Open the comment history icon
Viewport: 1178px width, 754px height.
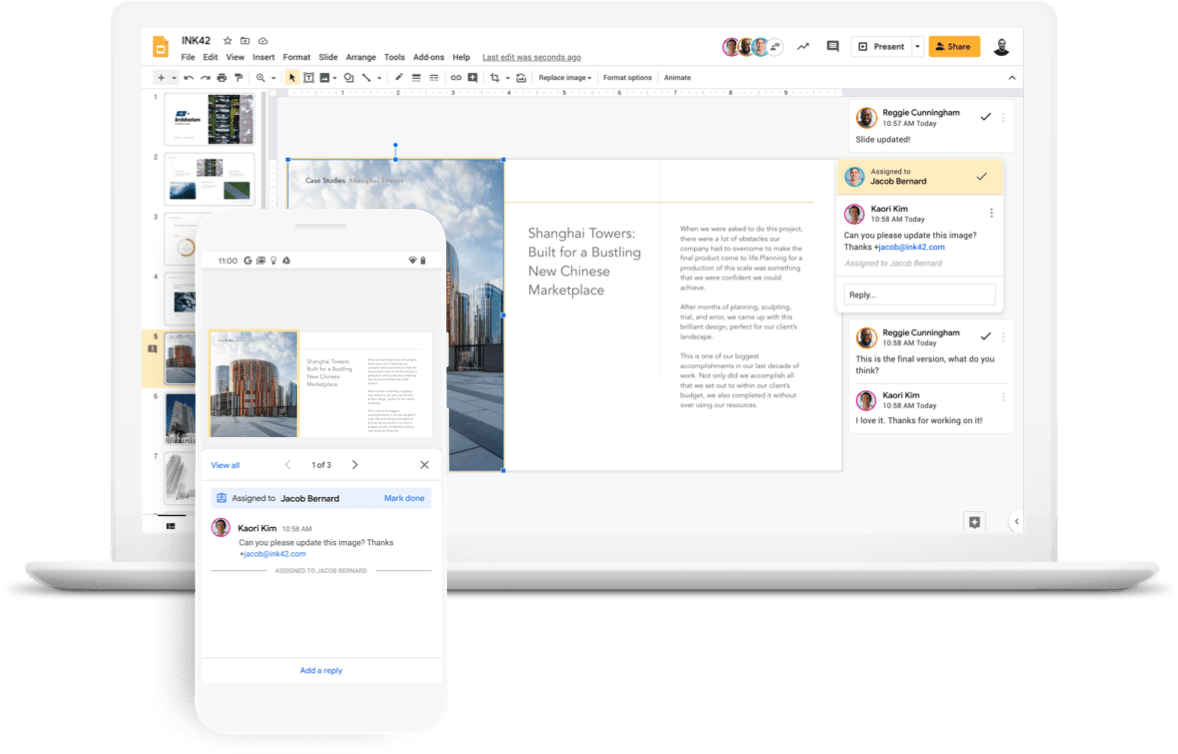click(x=832, y=47)
